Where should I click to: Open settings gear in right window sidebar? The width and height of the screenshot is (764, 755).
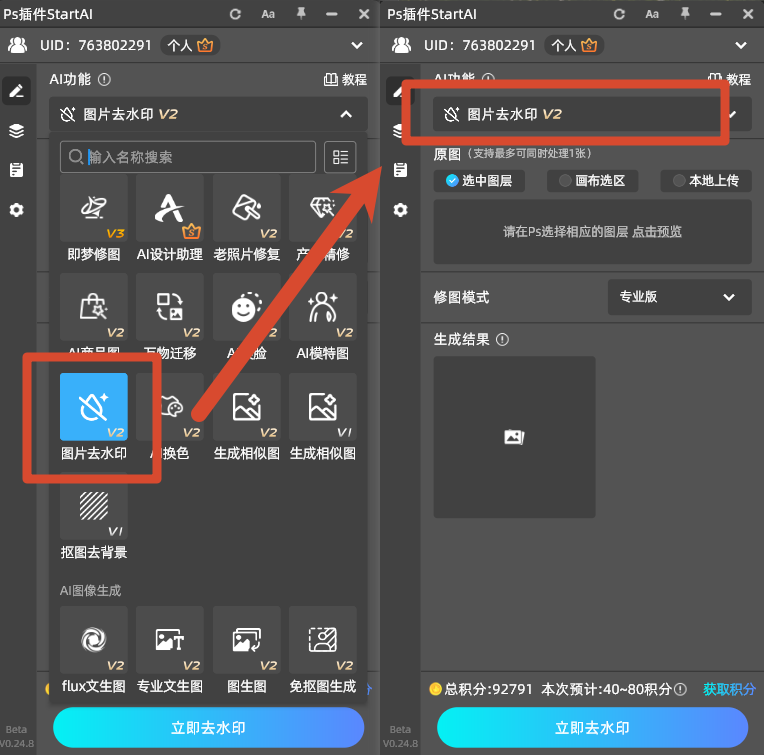401,210
